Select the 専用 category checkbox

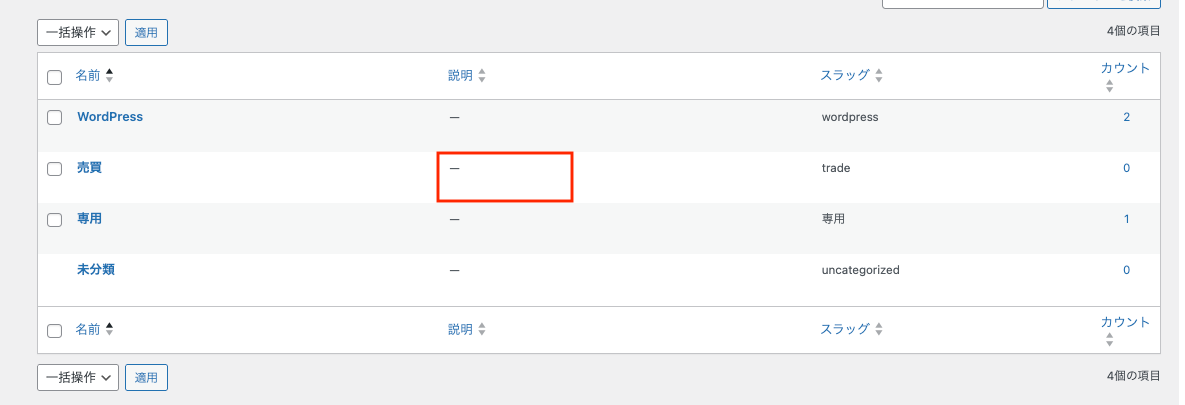pos(55,219)
